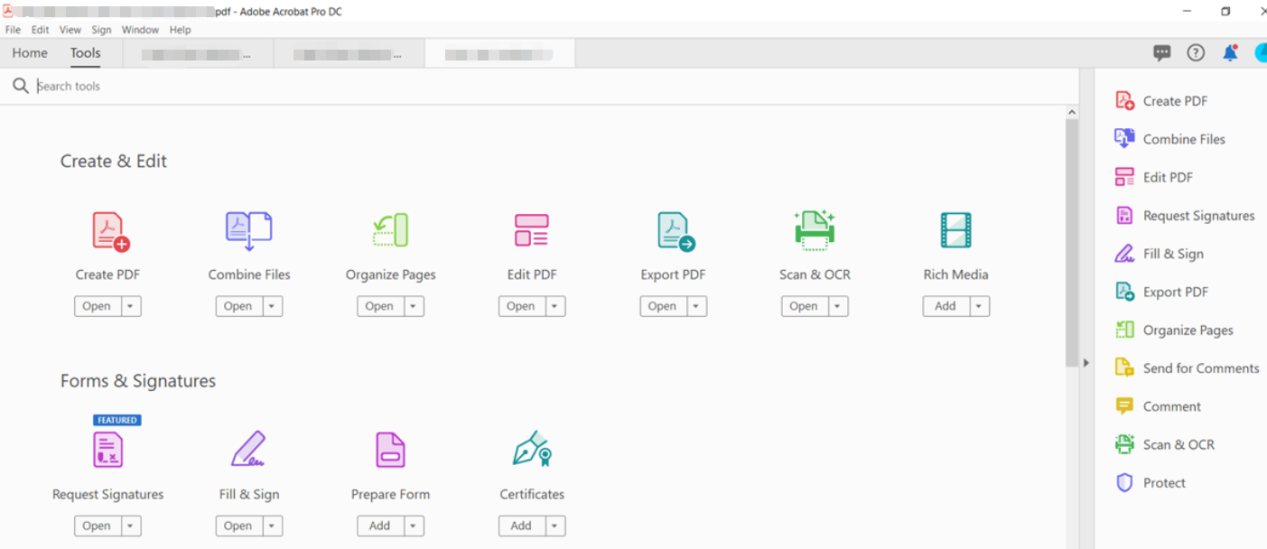Image resolution: width=1267 pixels, height=549 pixels.
Task: Select the Prepare Form tool icon
Action: (390, 450)
